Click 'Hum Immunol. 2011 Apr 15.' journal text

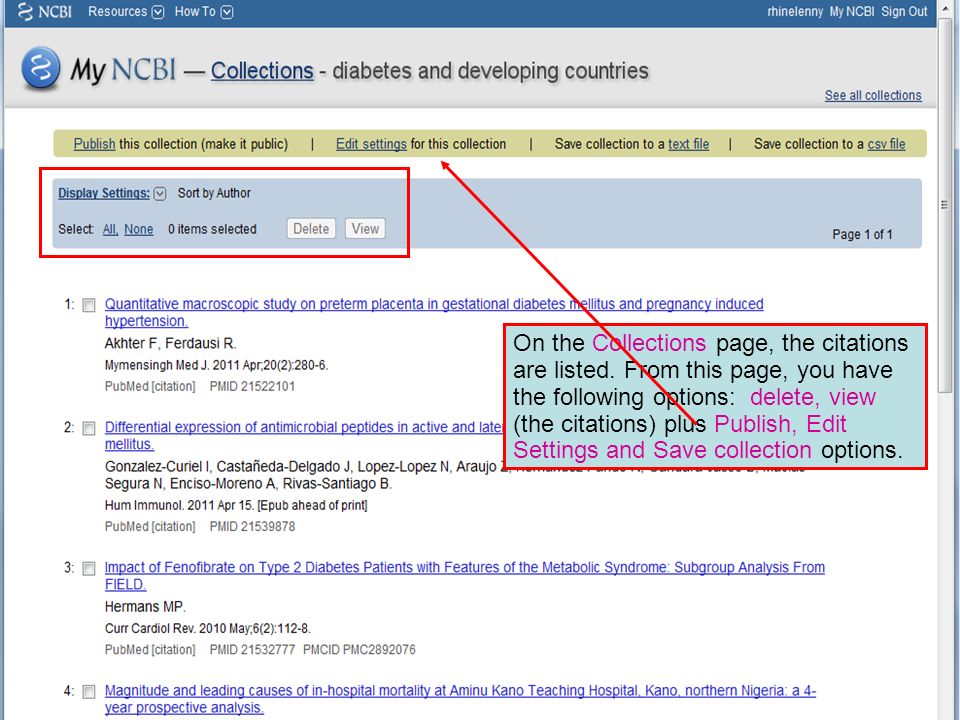click(179, 506)
